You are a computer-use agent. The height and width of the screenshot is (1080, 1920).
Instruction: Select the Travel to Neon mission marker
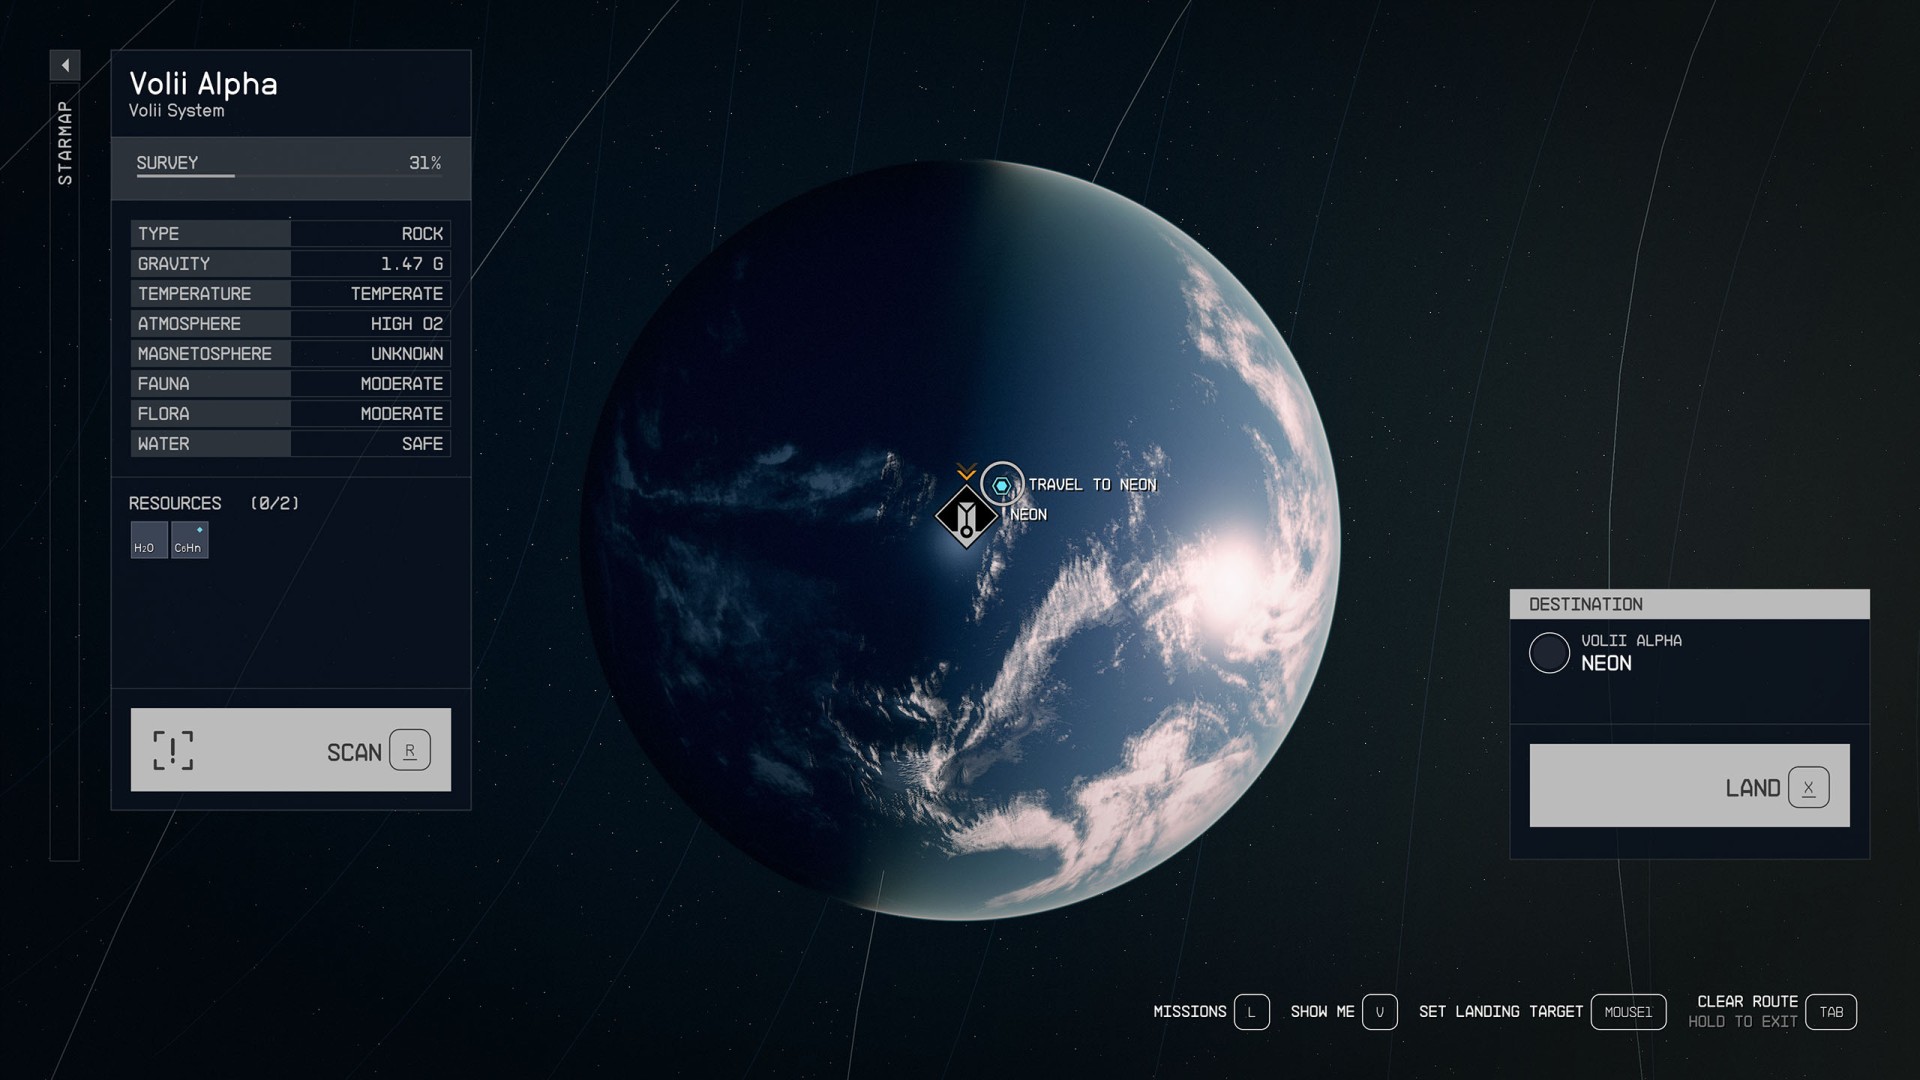(1001, 485)
